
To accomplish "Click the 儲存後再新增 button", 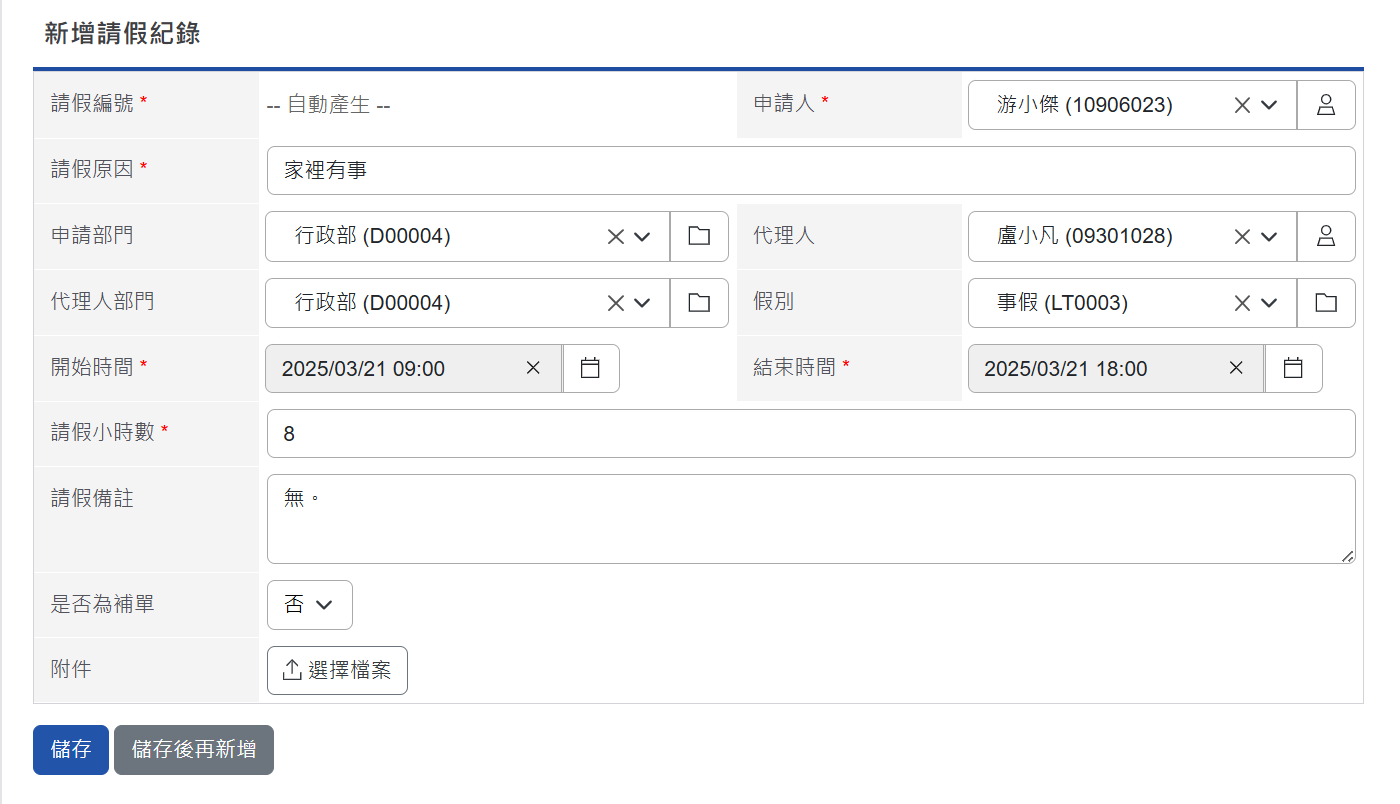I will [x=193, y=748].
